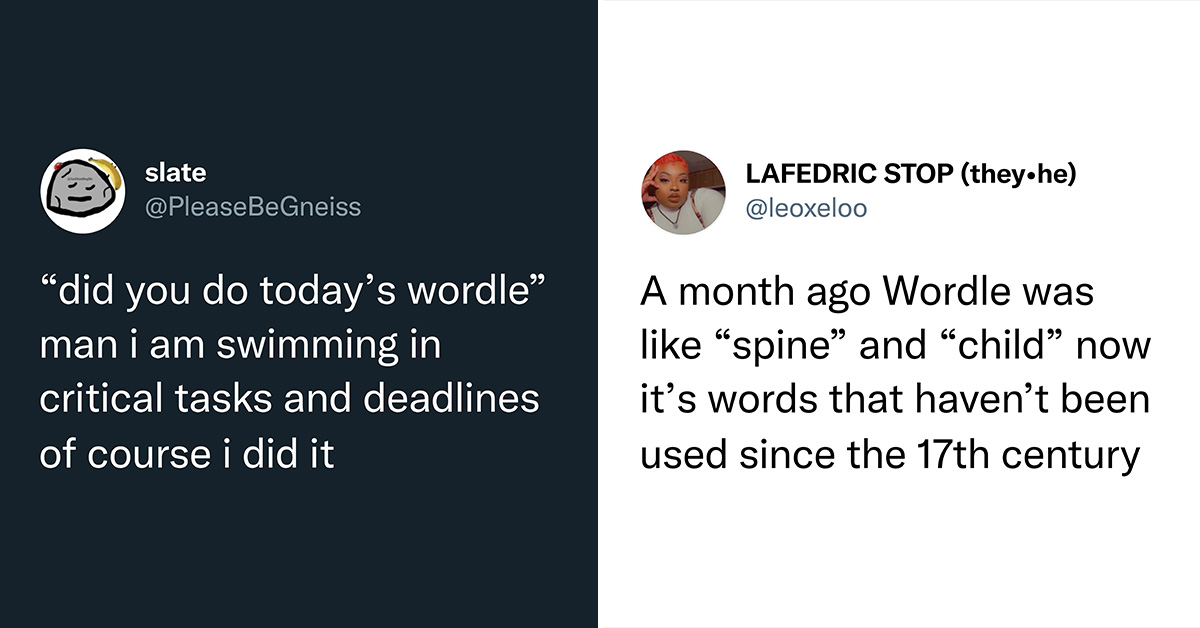Click the line "man i am swimming in"
The width and height of the screenshot is (1200, 628).
pos(241,346)
